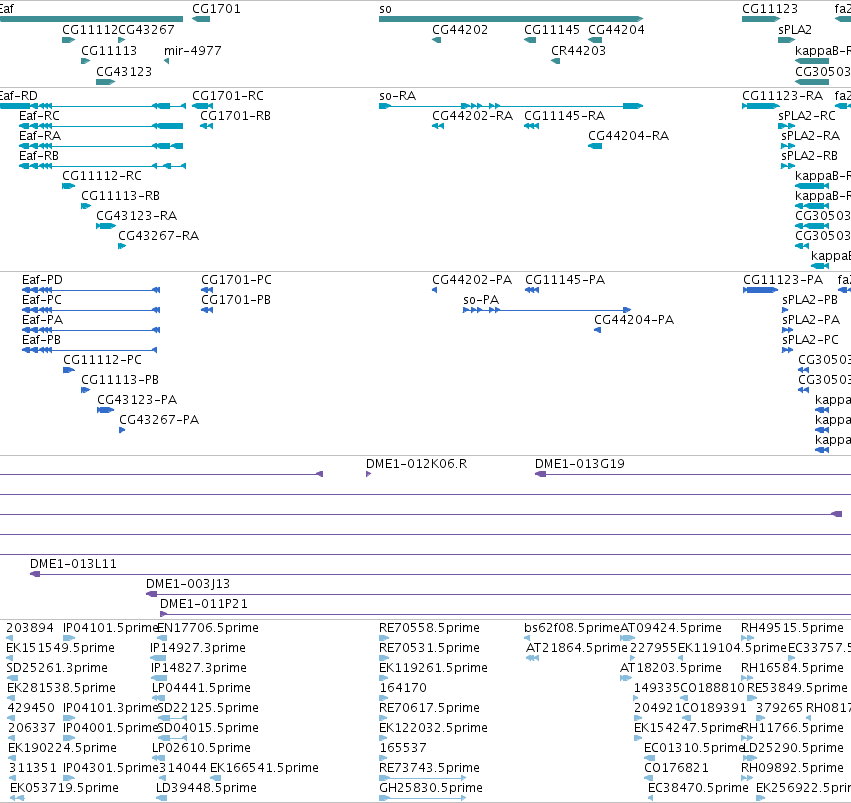Select the CR44203 gene label
Screen dimensions: 851x803
578,51
